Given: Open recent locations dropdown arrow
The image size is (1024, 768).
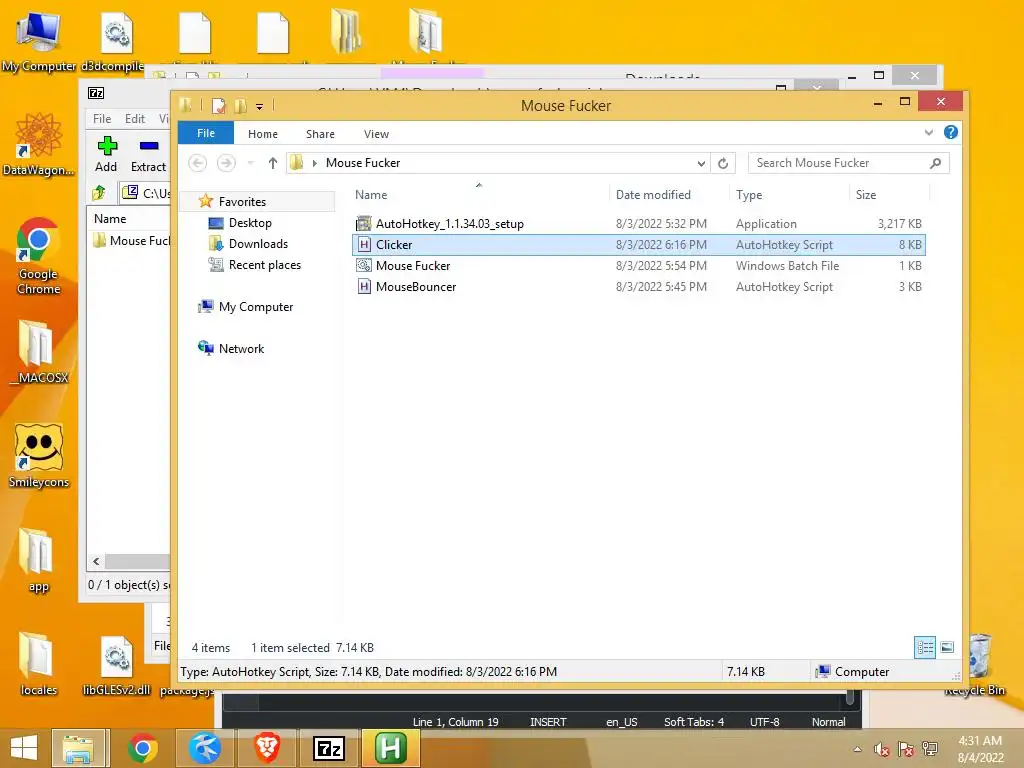Looking at the screenshot, I should (x=250, y=163).
